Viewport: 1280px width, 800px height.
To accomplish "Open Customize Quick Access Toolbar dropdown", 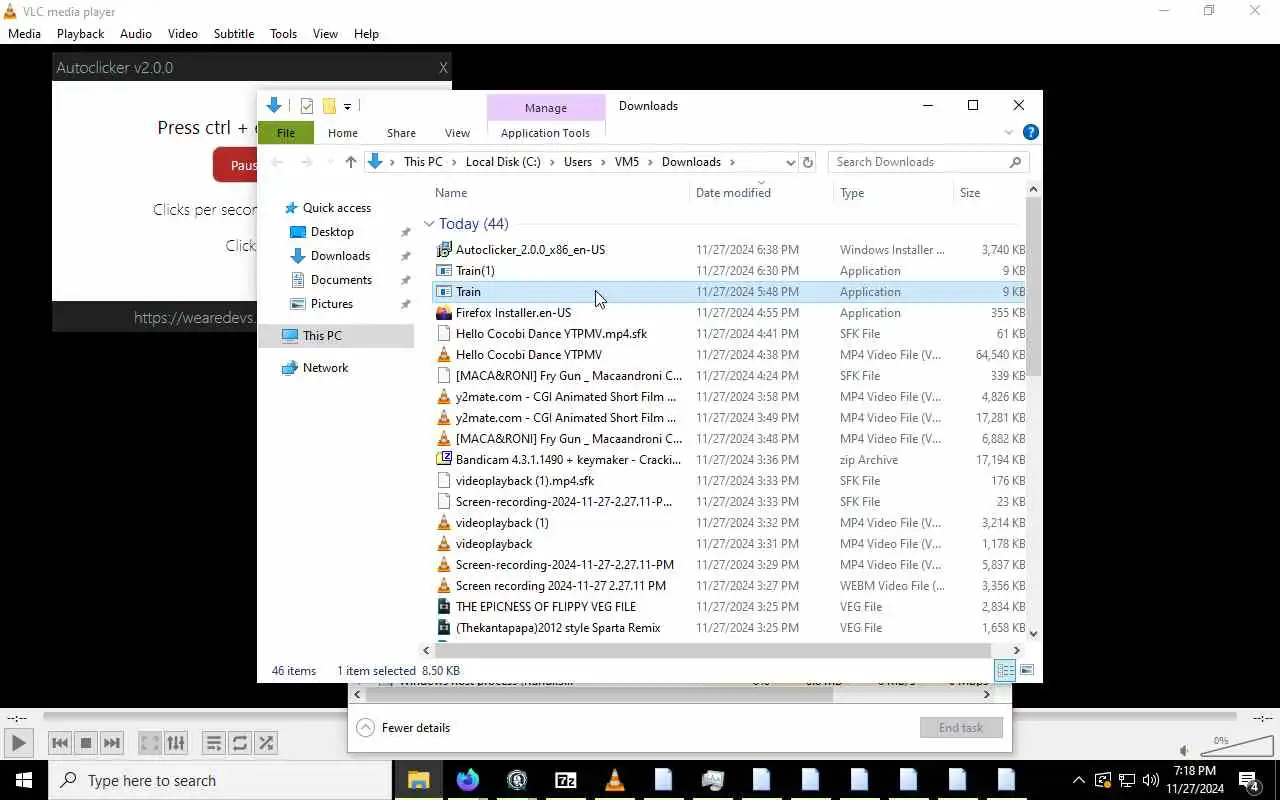I will pos(347,106).
